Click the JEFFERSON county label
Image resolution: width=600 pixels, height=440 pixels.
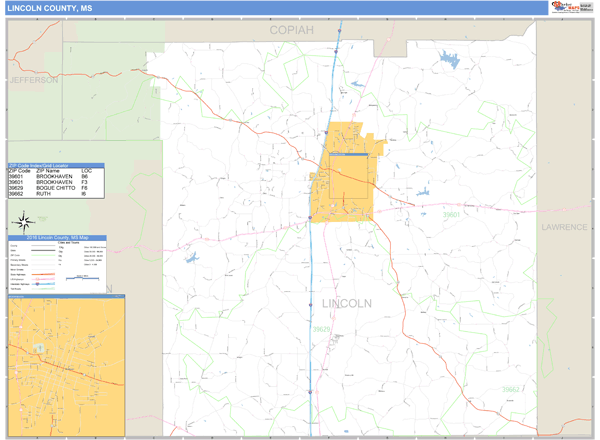33,79
